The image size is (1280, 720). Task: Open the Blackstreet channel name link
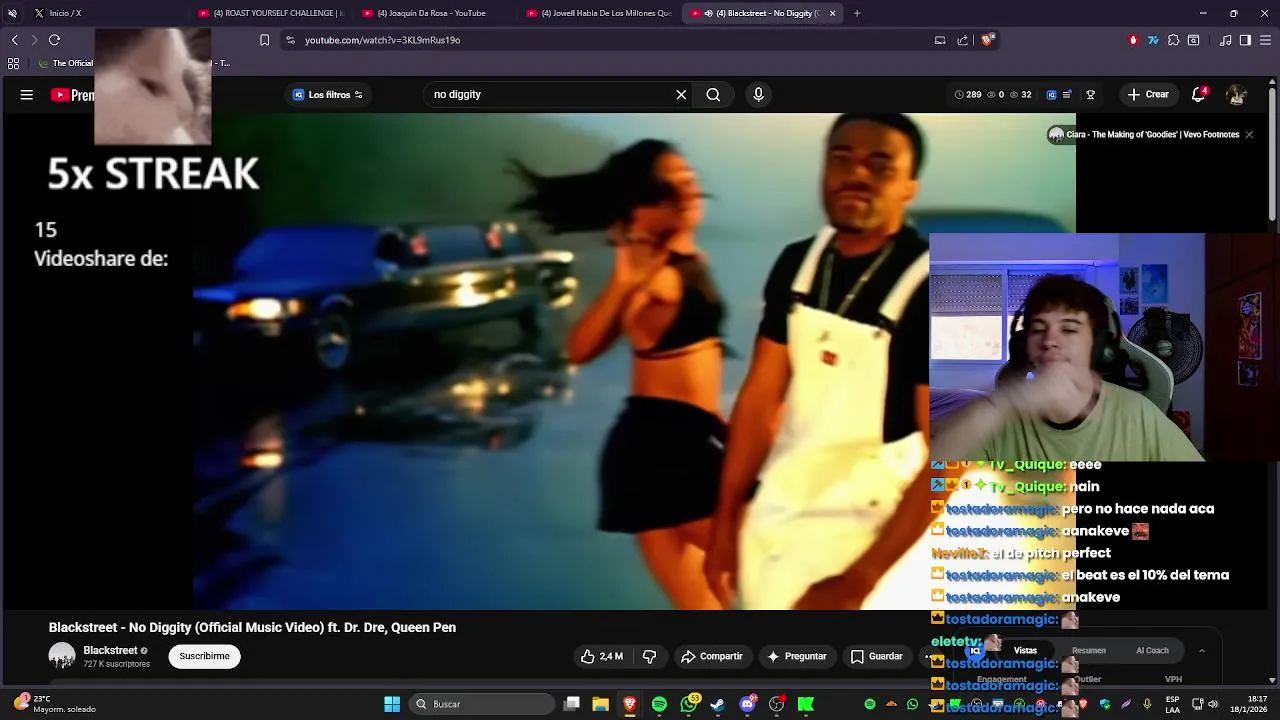click(x=110, y=650)
